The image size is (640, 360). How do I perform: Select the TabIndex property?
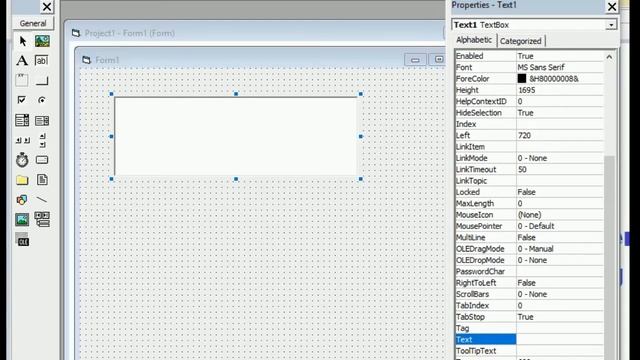485,305
